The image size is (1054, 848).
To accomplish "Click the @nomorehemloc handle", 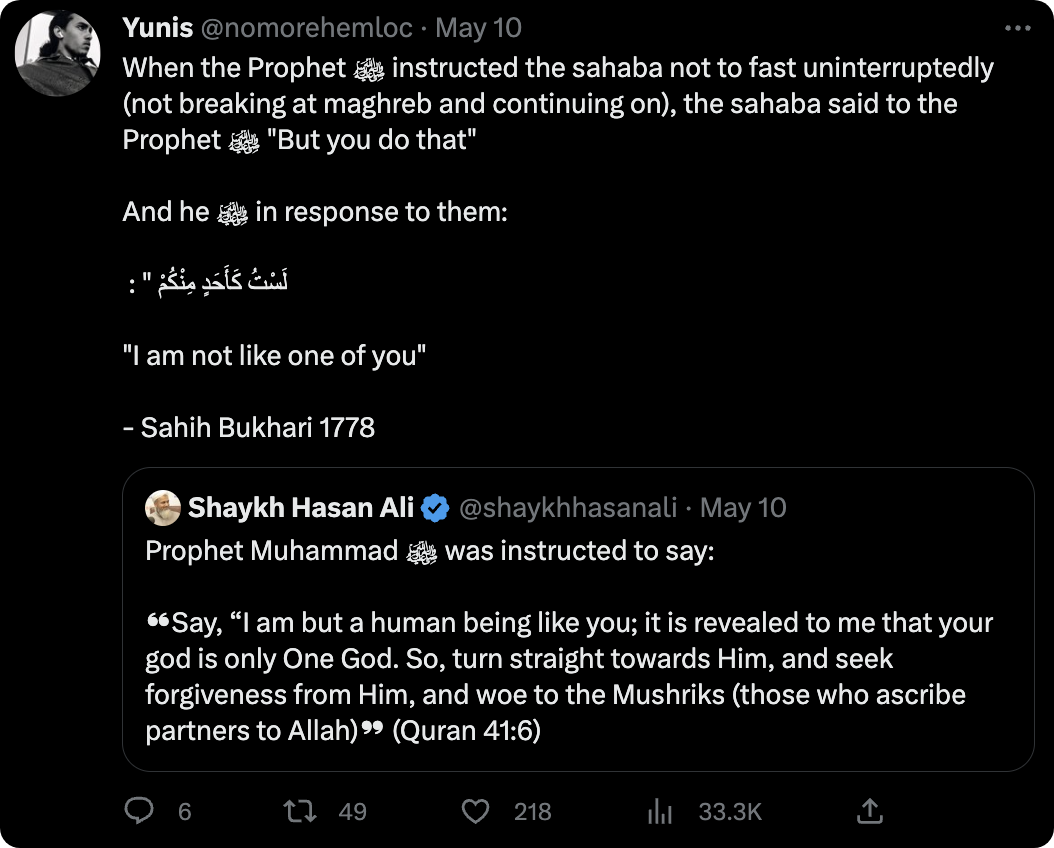I will tap(306, 27).
